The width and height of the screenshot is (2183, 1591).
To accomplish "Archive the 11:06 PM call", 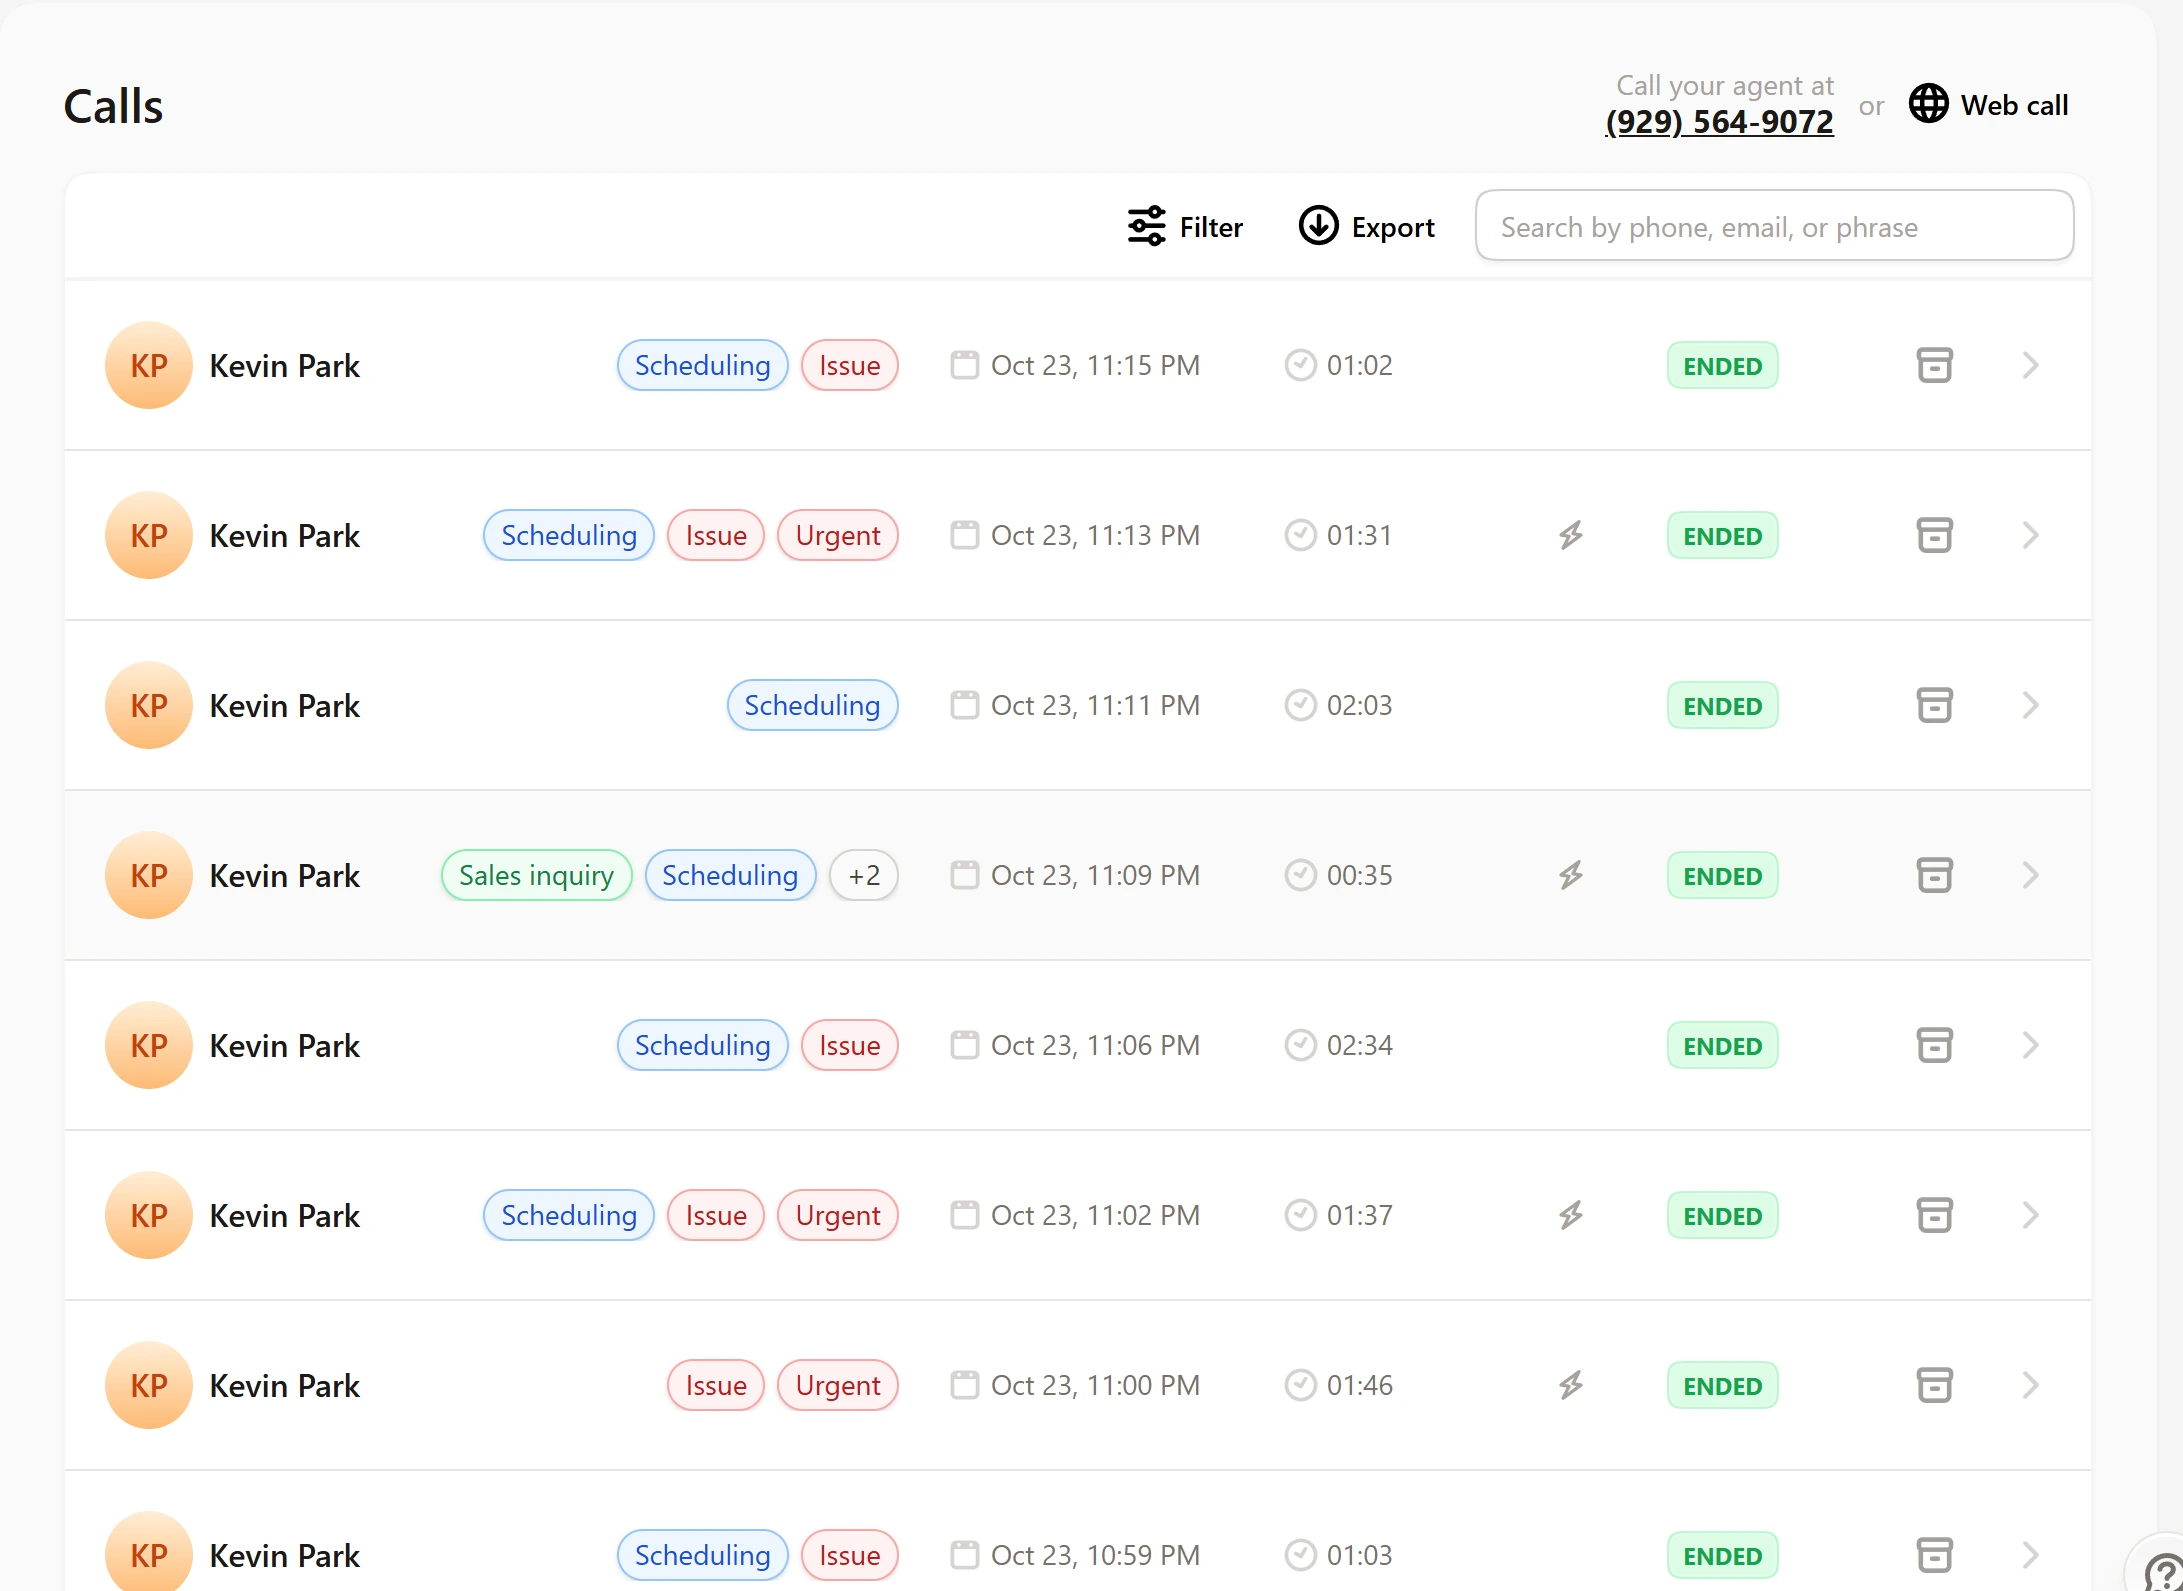I will [1934, 1045].
